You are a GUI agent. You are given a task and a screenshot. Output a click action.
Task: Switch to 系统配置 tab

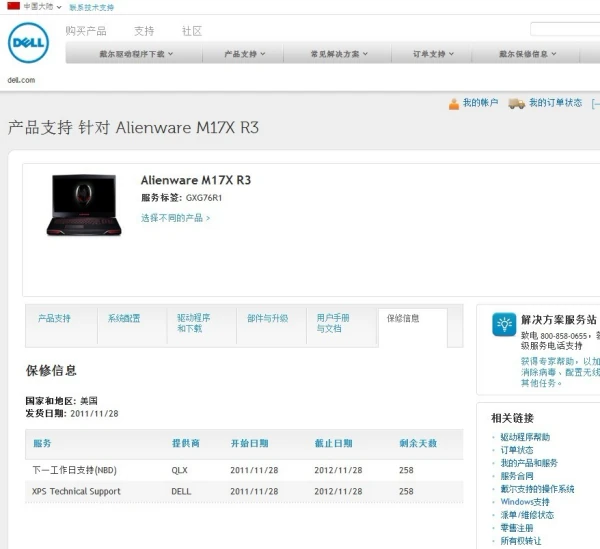[124, 318]
